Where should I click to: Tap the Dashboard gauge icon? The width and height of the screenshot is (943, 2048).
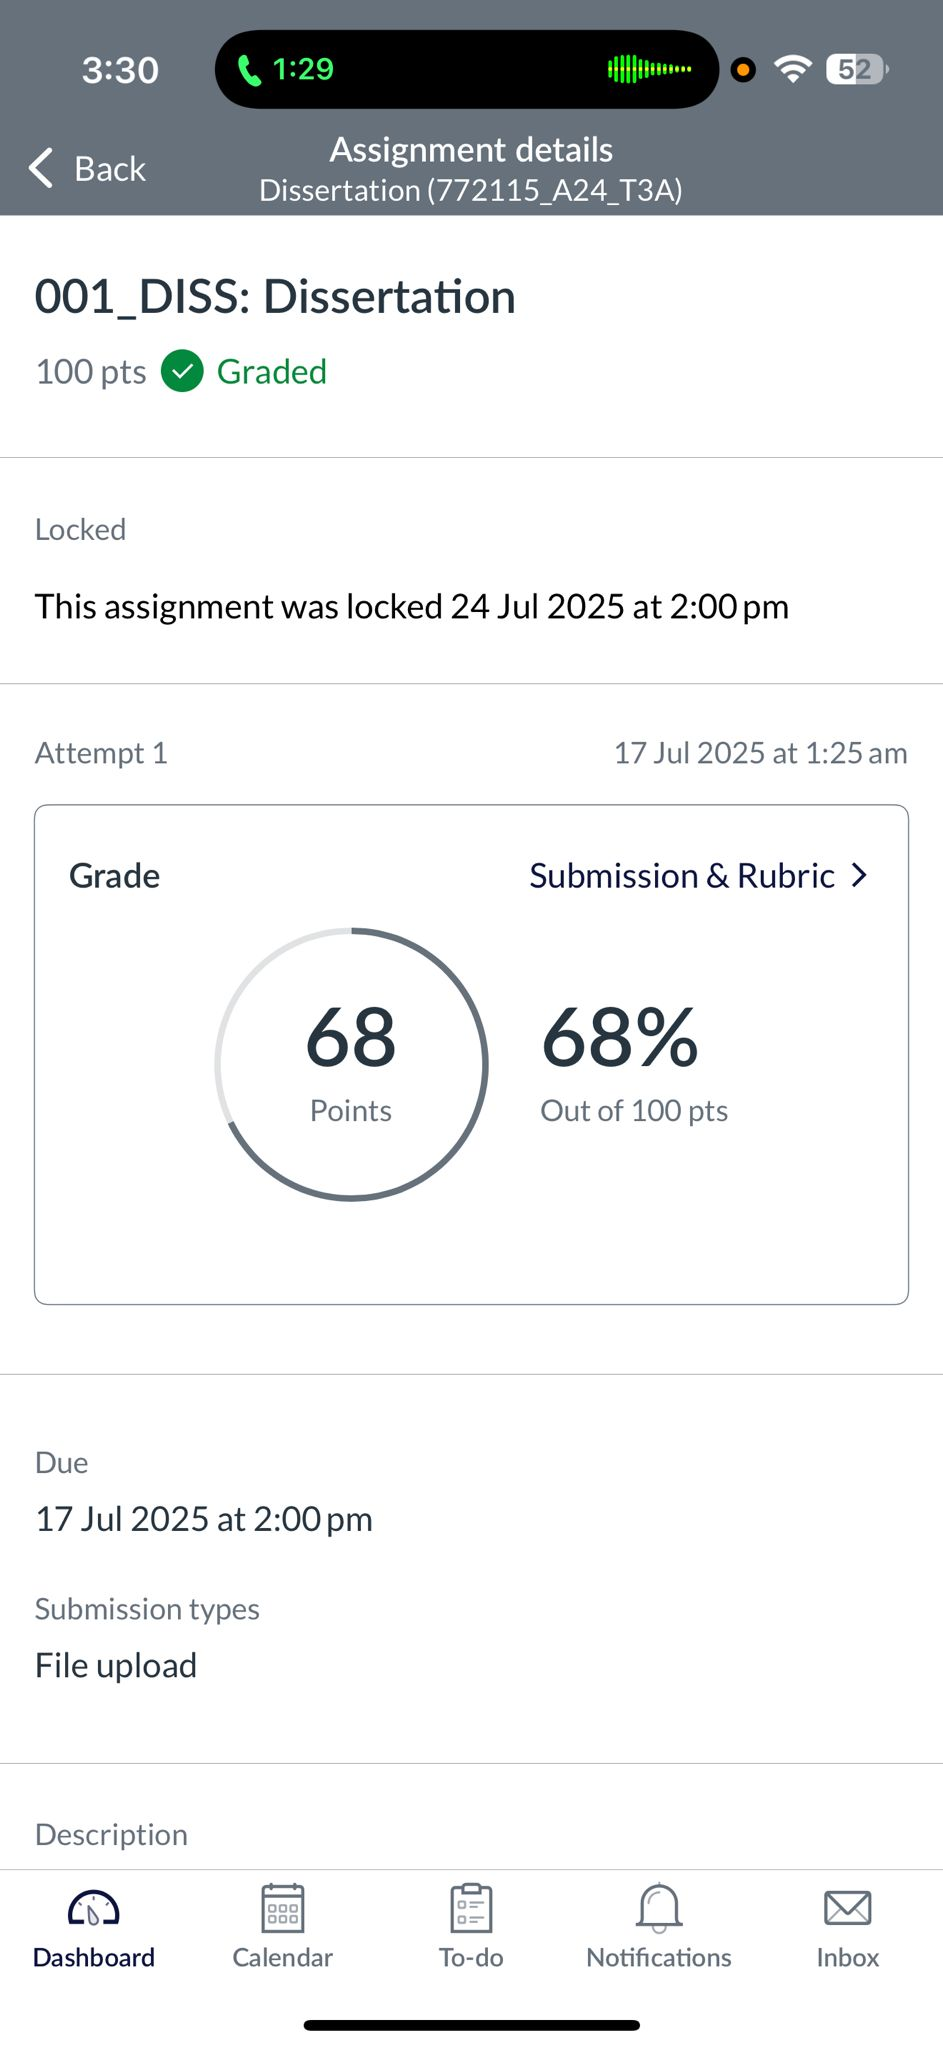(x=93, y=1908)
